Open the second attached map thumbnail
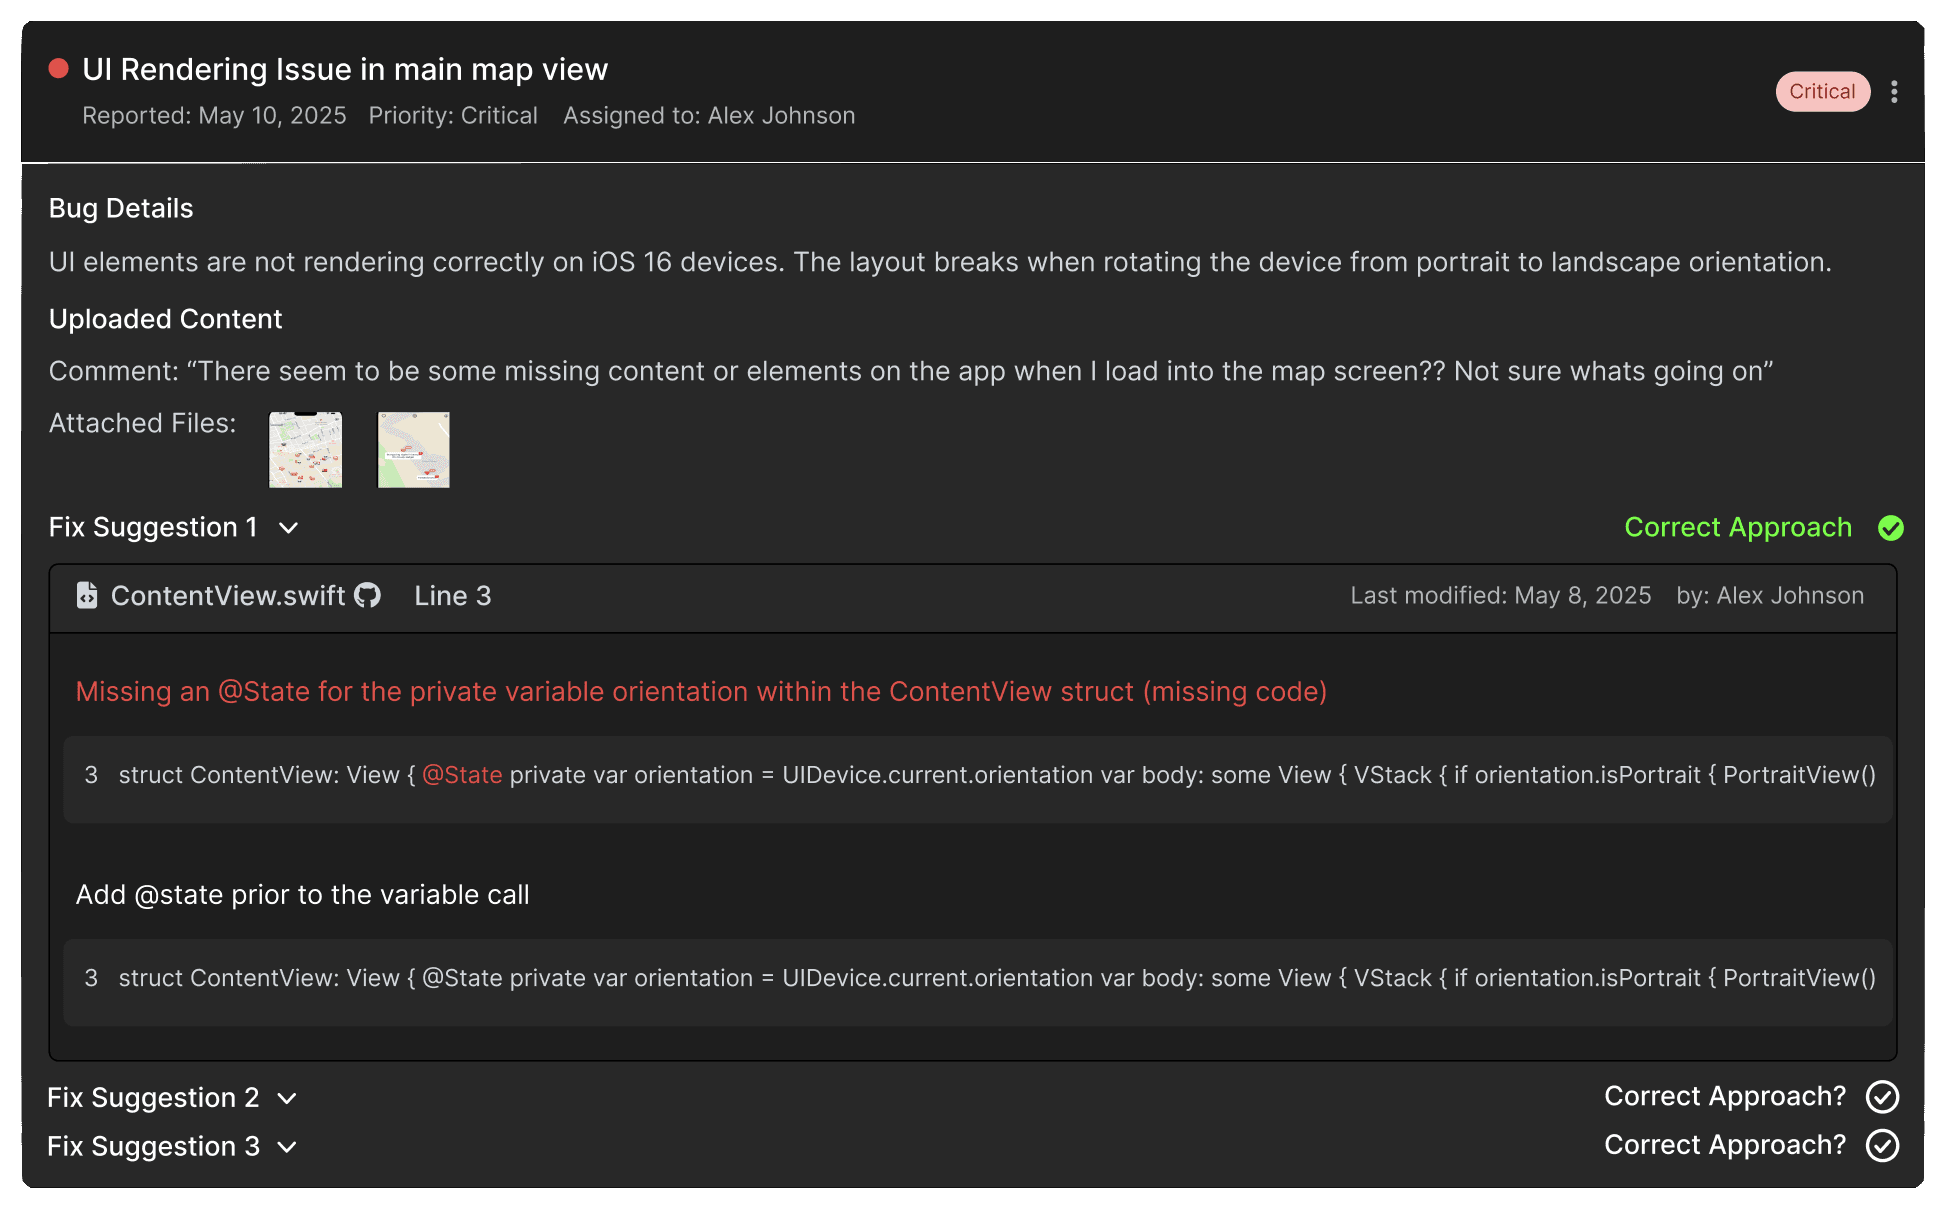The width and height of the screenshot is (1940, 1208). [413, 450]
